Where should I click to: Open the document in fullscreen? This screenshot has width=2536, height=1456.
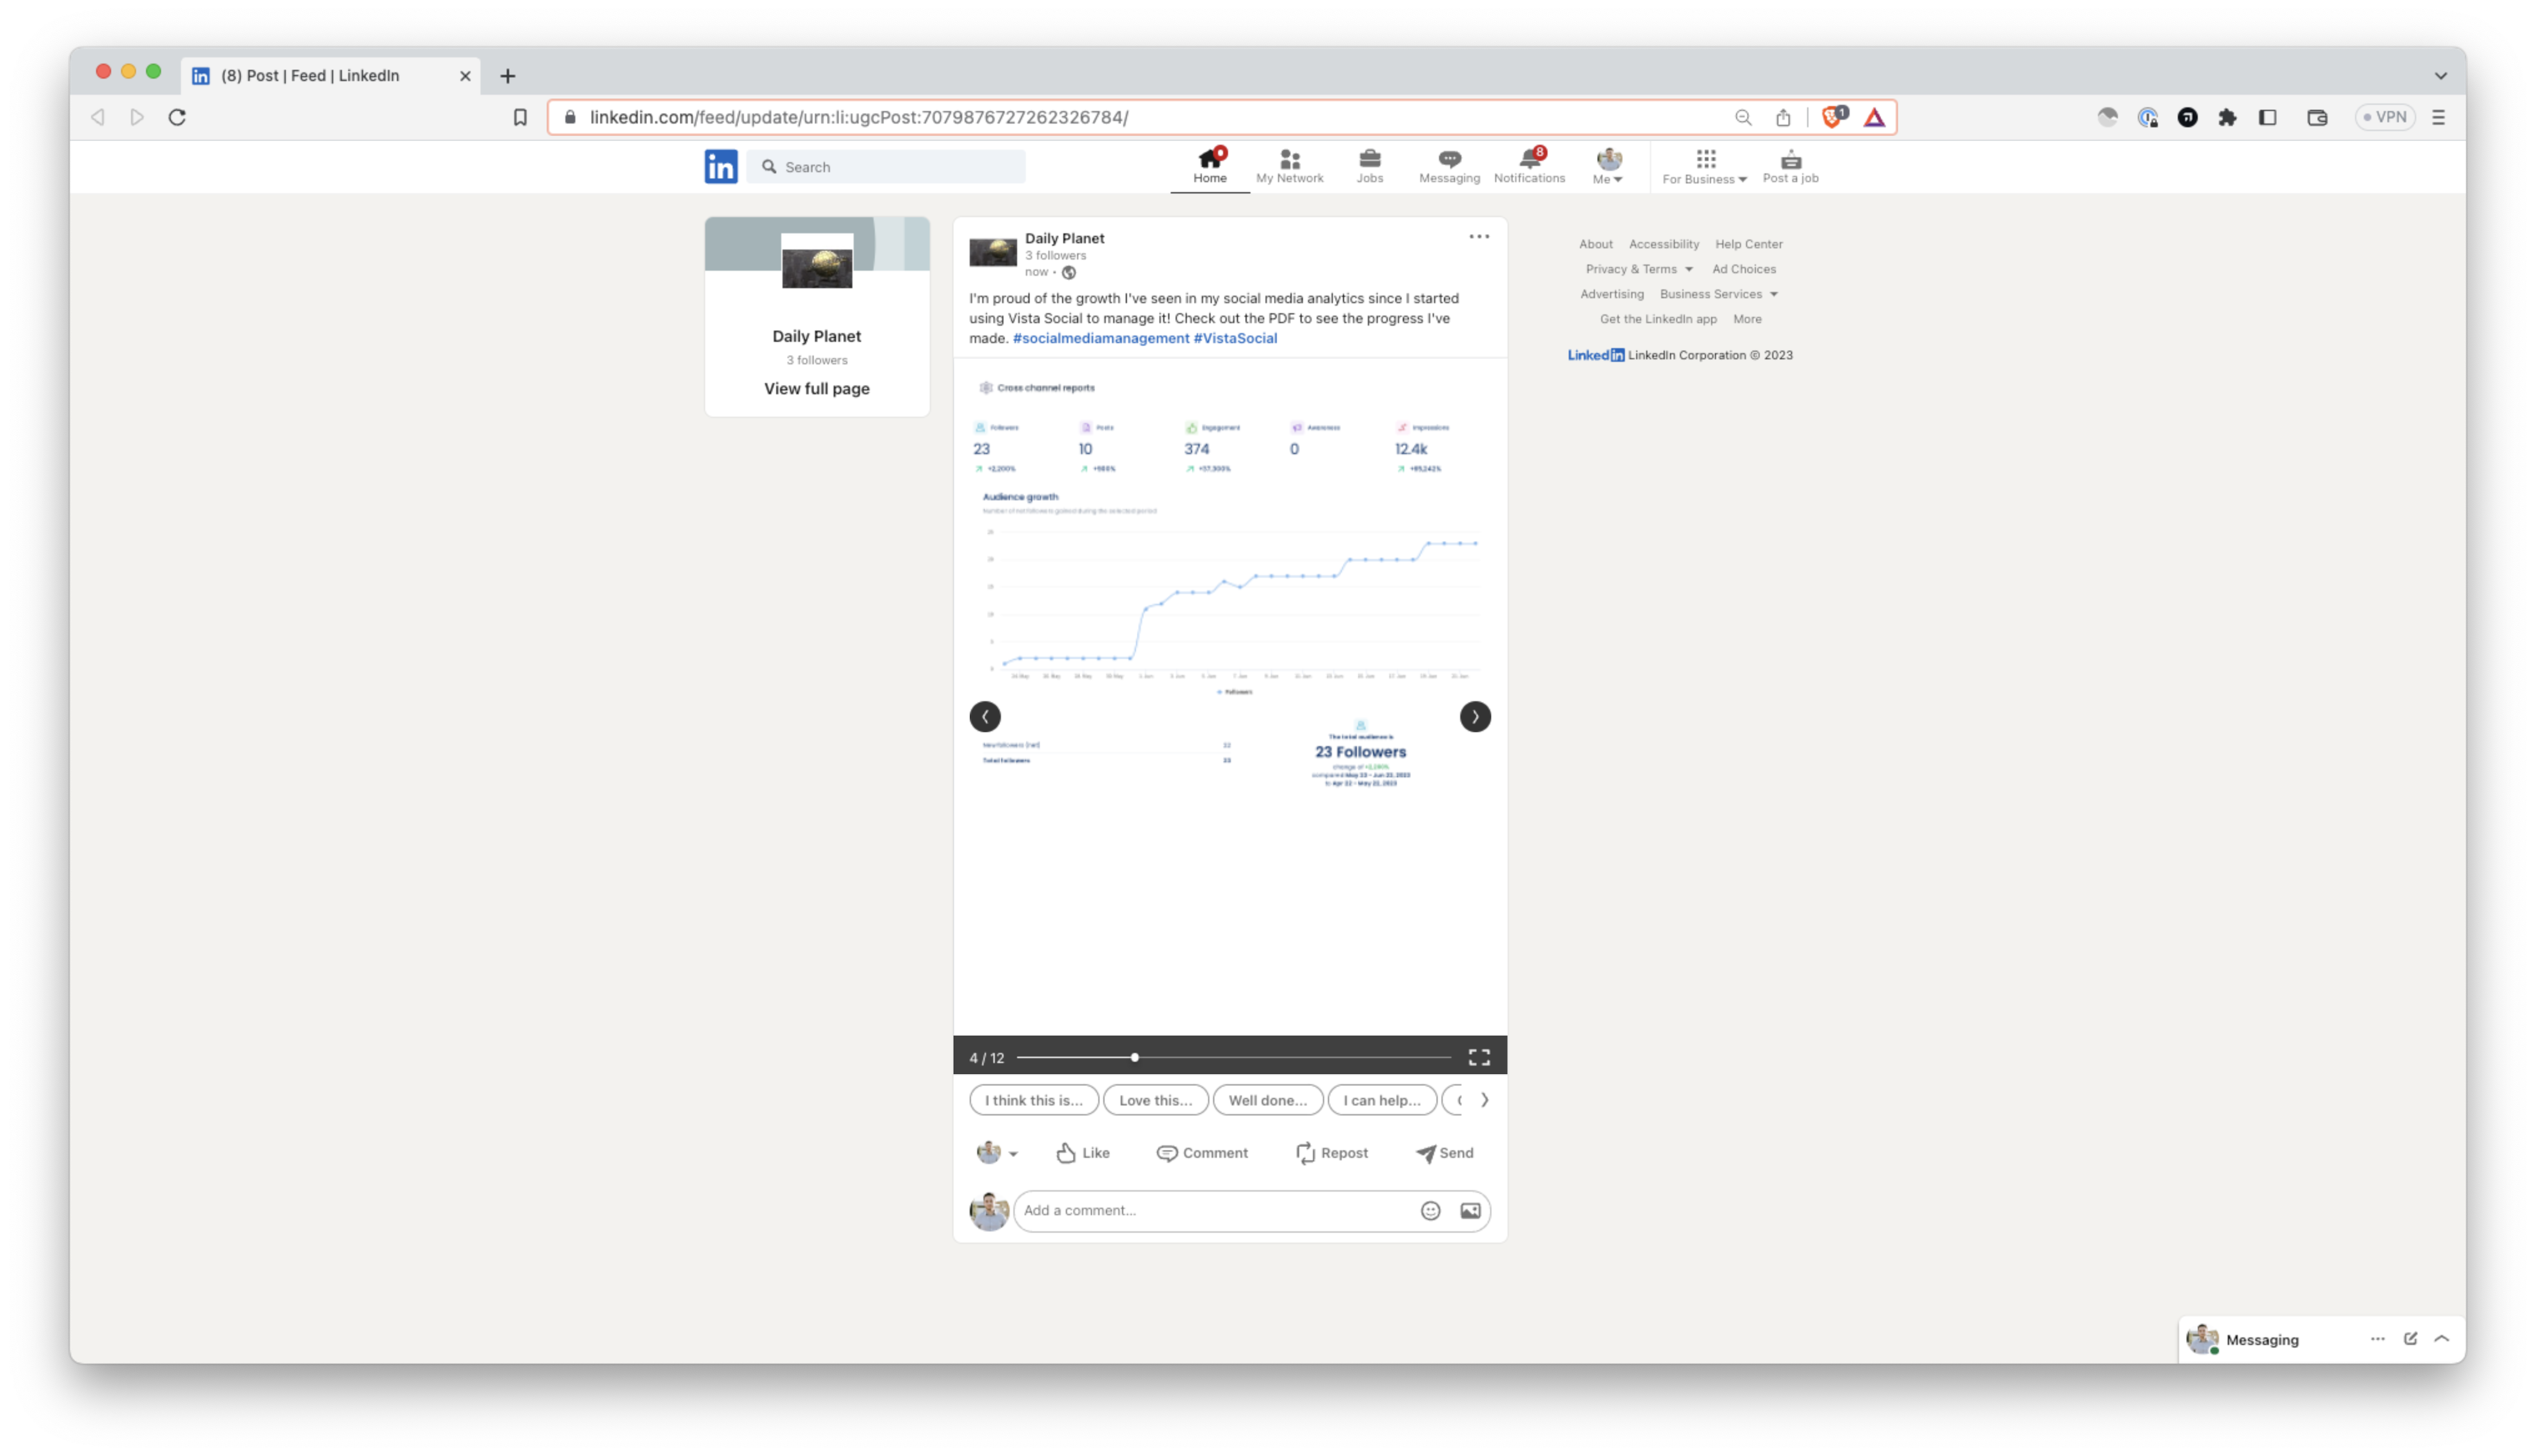1478,1057
